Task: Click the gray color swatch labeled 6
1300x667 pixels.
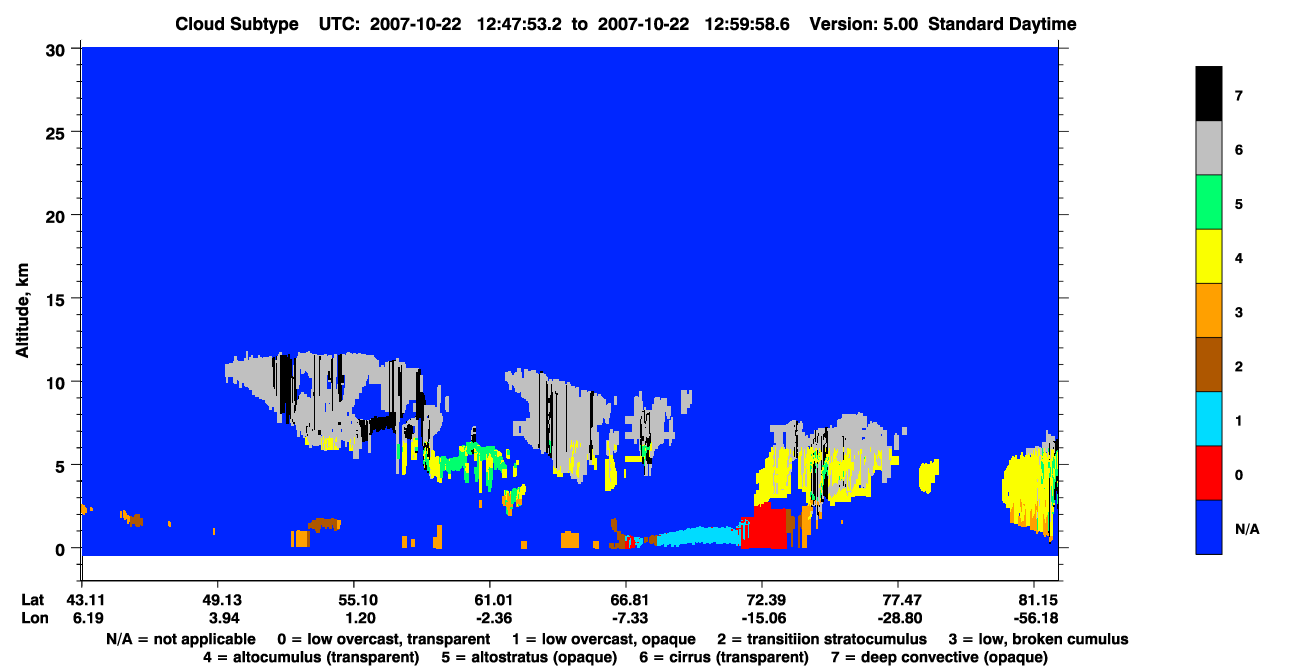Action: pos(1209,148)
